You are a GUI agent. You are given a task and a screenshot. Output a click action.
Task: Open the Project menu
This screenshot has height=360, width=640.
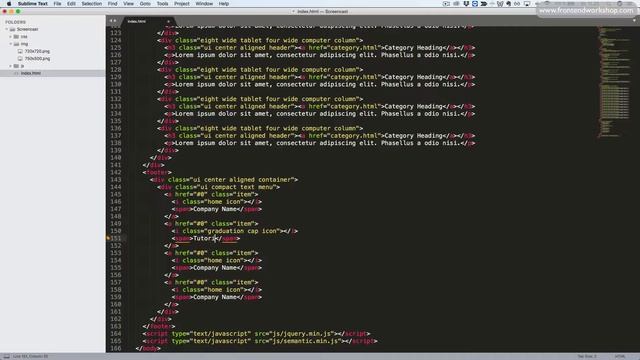tap(182, 4)
